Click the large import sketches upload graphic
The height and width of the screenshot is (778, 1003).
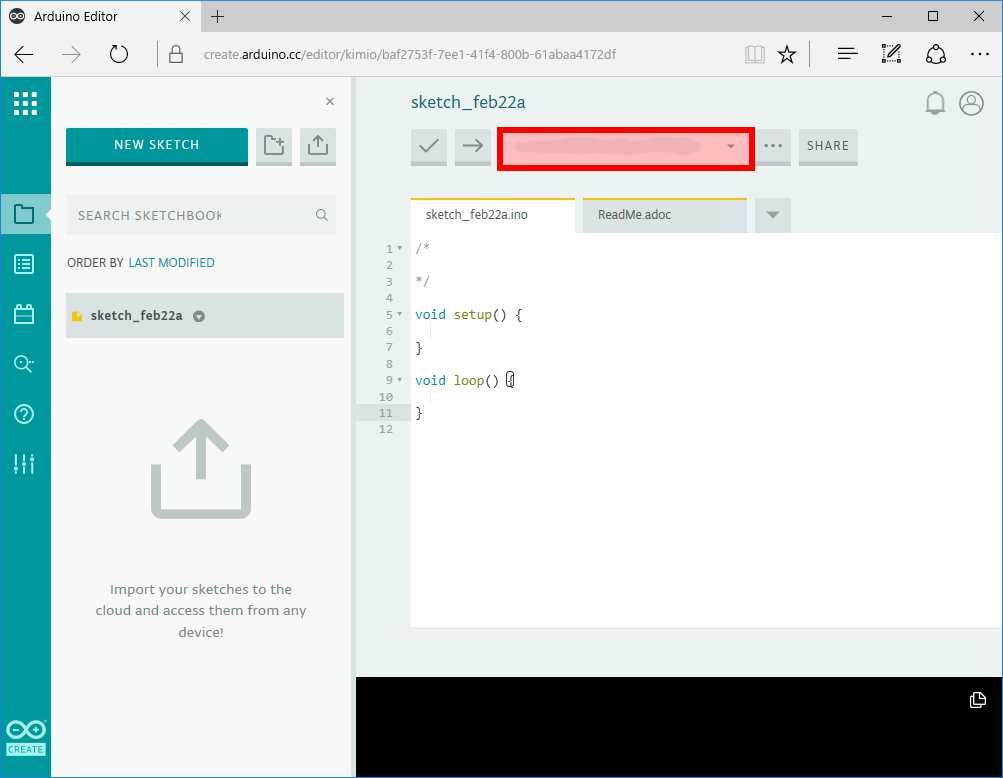point(201,468)
